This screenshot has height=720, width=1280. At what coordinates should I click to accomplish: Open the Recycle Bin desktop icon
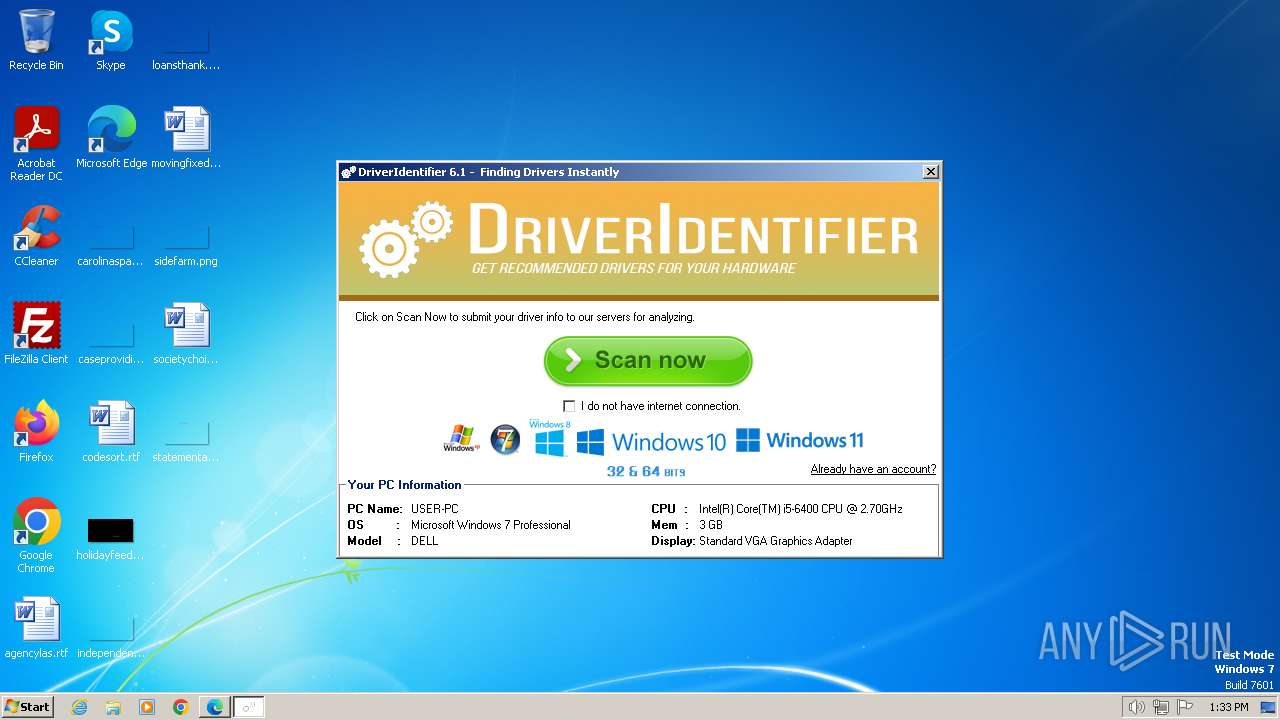point(36,40)
